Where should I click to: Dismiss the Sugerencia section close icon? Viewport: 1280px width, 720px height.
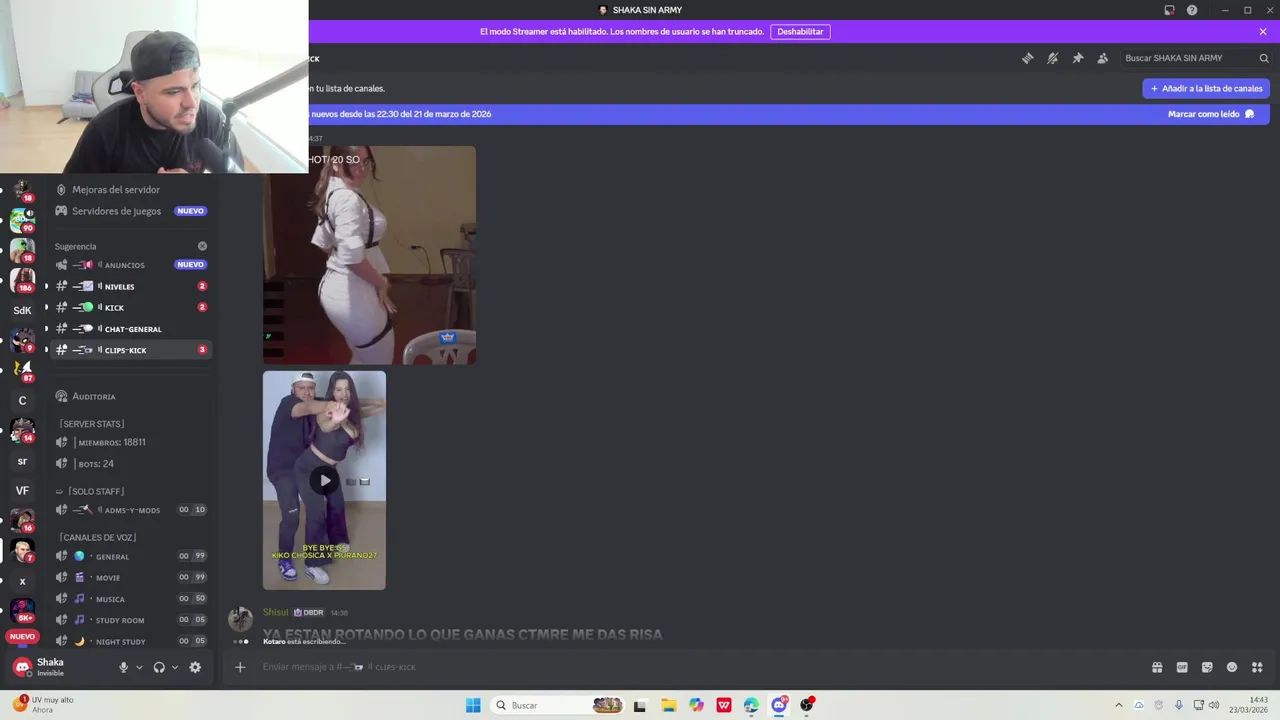pos(202,246)
